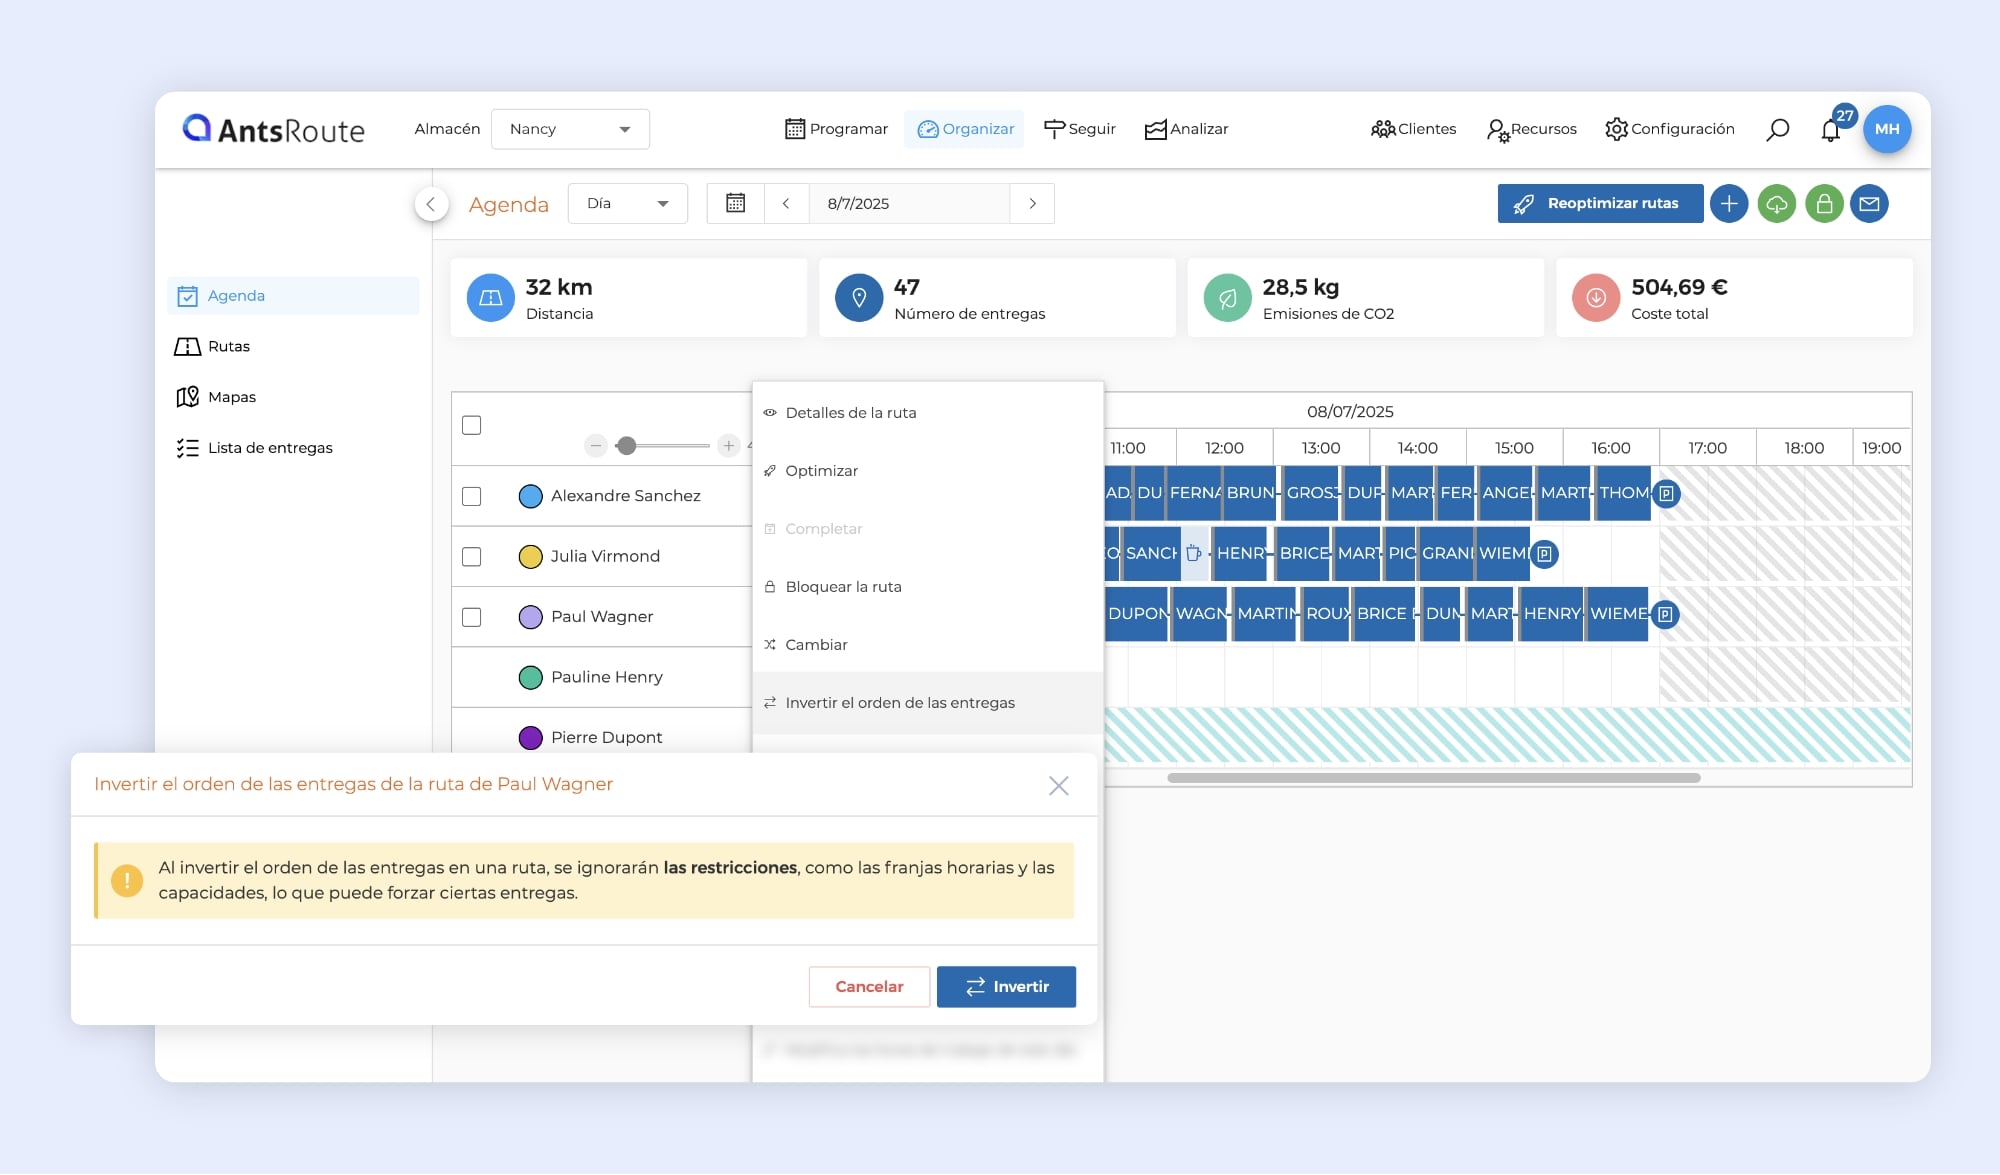
Task: Expand the Día view dropdown
Action: [627, 204]
